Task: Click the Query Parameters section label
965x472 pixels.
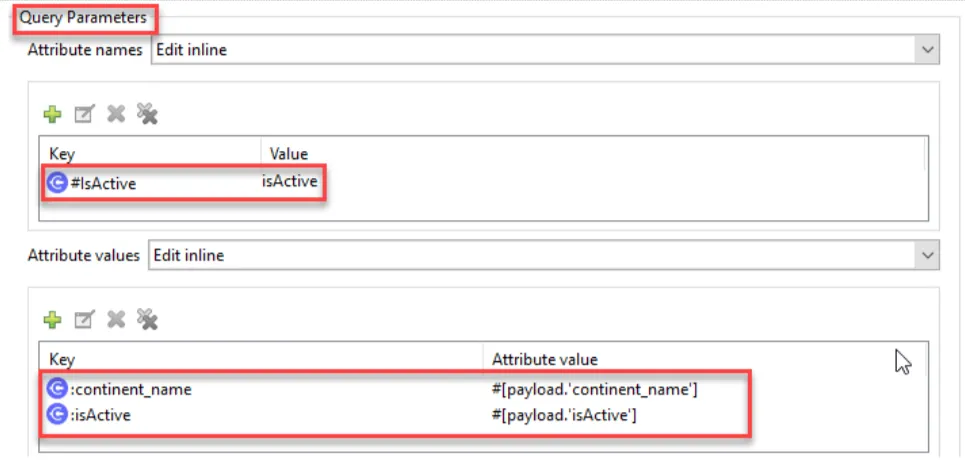Action: pos(83,17)
